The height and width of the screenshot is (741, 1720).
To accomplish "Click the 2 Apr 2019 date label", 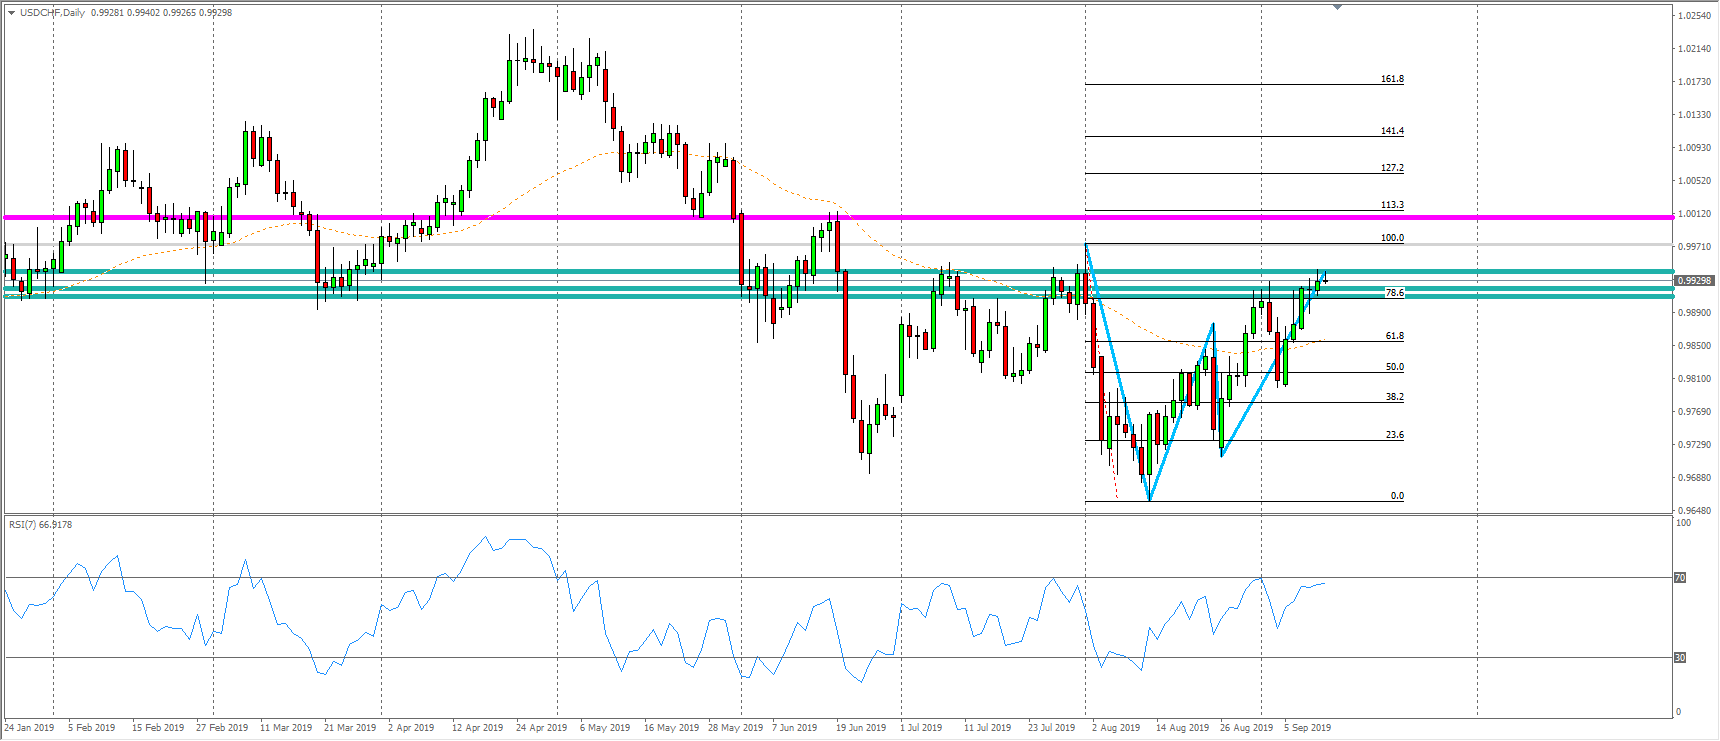I will [411, 728].
